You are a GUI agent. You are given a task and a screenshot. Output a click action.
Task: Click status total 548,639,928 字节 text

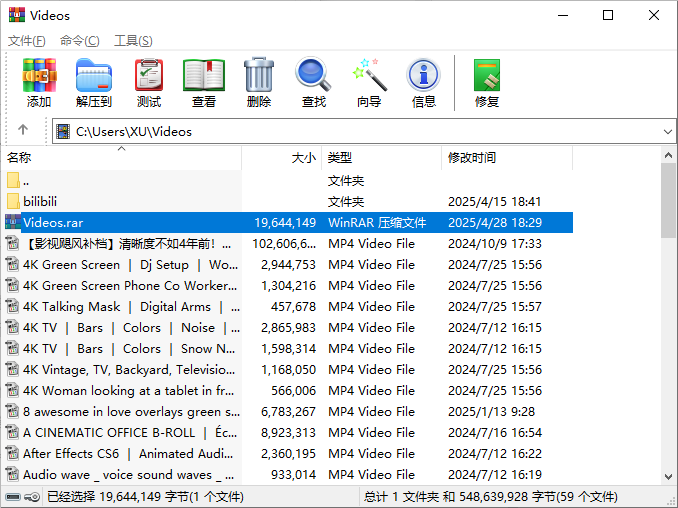[490, 496]
